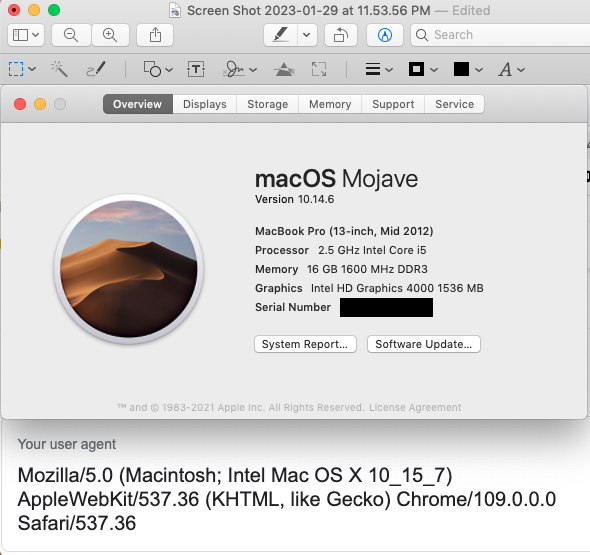
Task: Expand Text Style dropdown chevron
Action: point(521,70)
